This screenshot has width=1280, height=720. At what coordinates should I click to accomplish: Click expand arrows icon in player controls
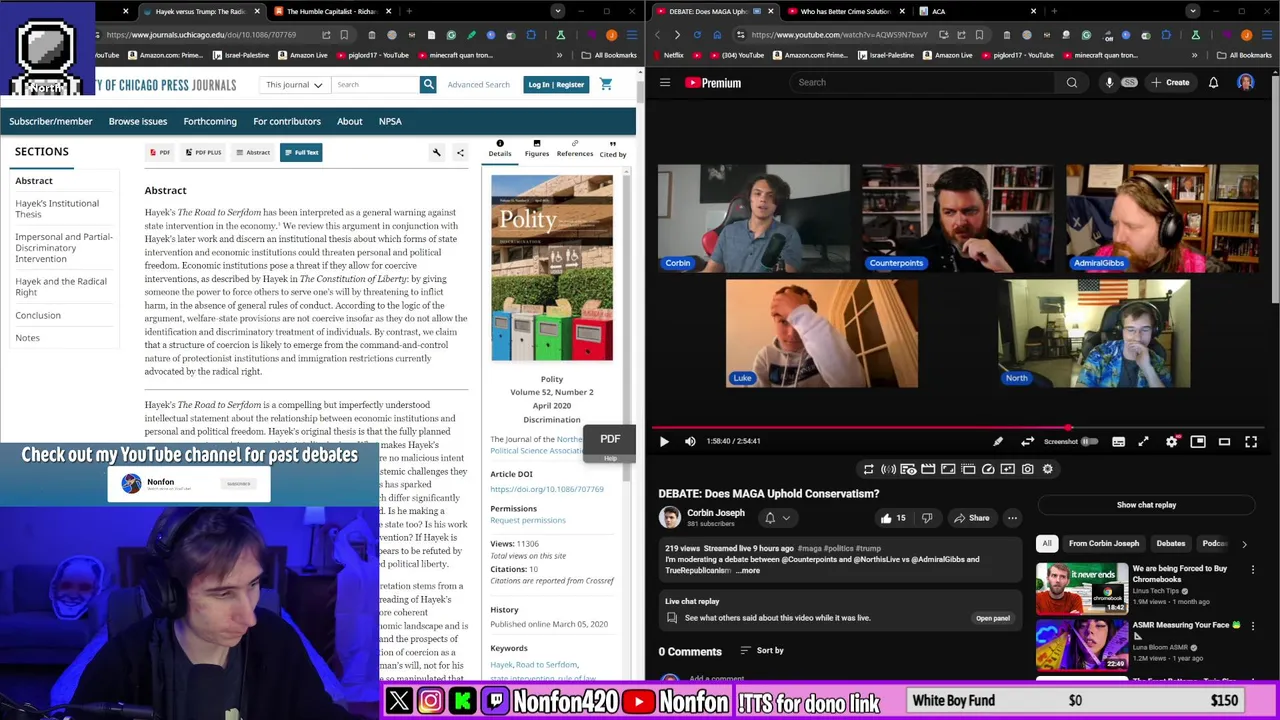coord(1143,441)
